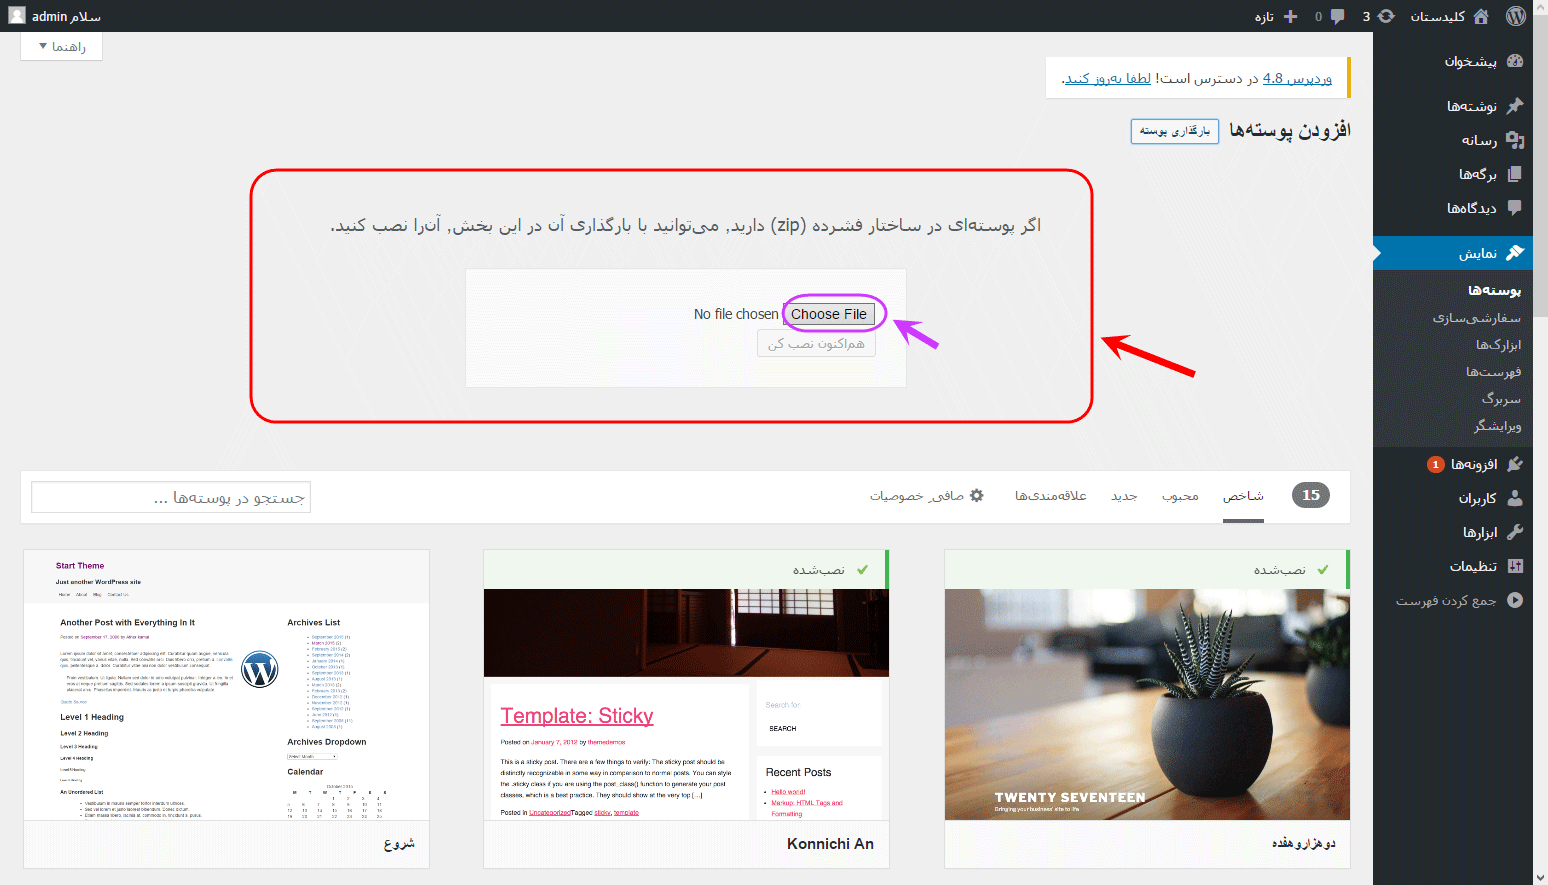This screenshot has height=885, width=1548.
Task: Click the Install Now (هم‌اکنون نصب کن) button
Action: pos(816,344)
